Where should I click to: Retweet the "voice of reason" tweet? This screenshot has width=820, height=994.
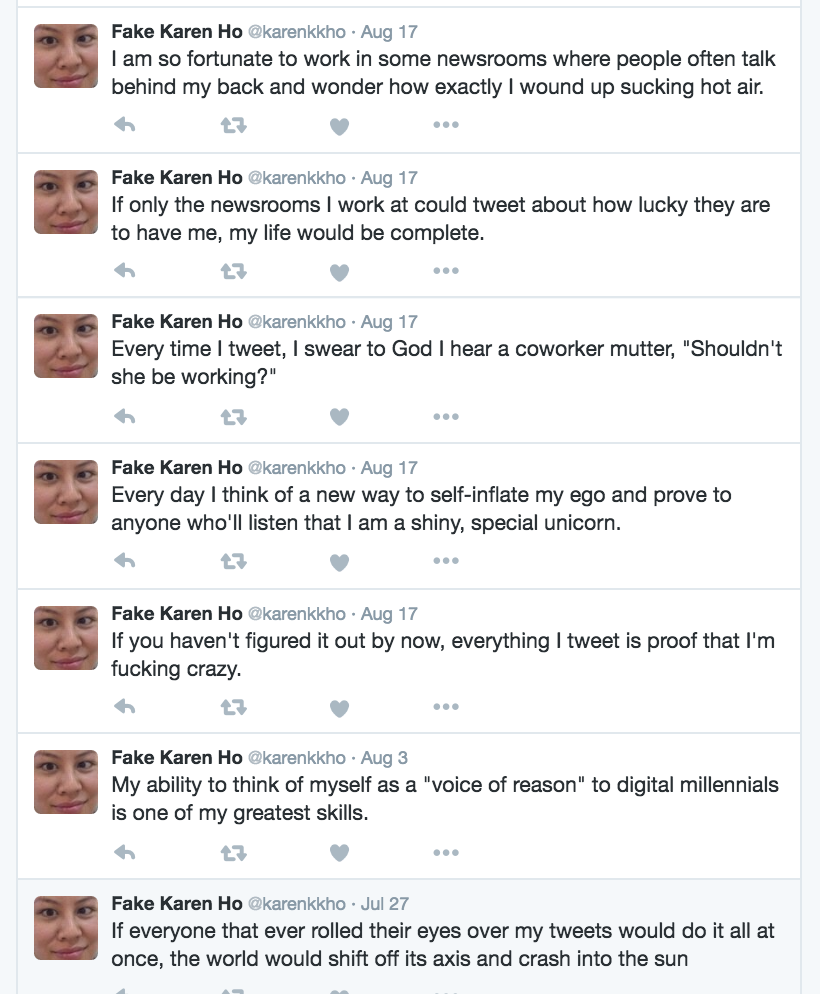coord(233,853)
